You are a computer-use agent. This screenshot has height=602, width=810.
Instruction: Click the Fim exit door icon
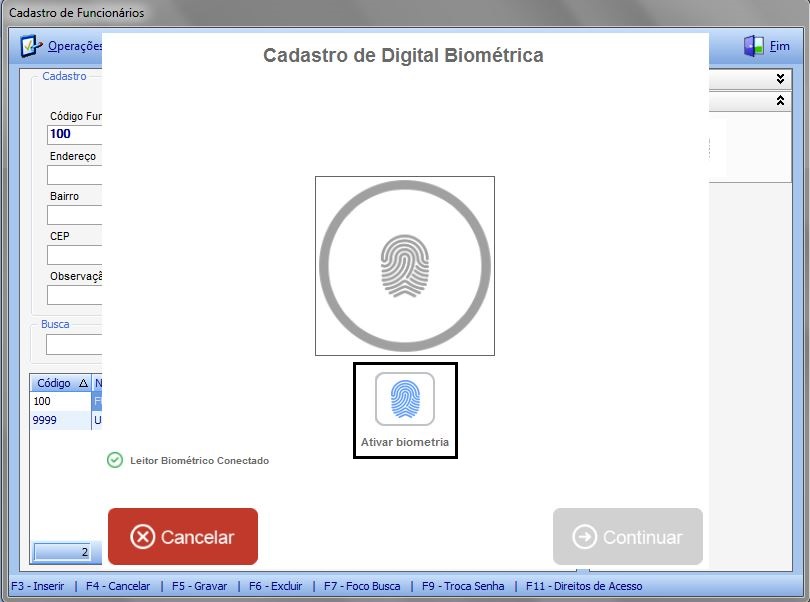(x=754, y=46)
